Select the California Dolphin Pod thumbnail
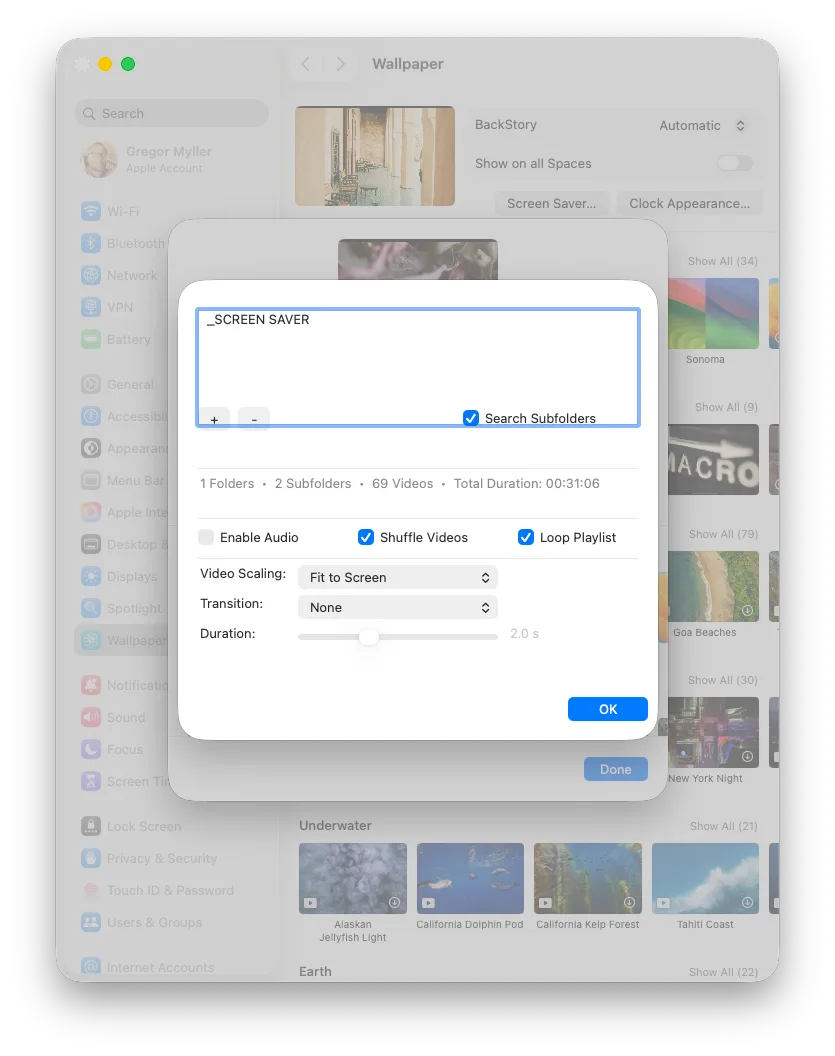Image resolution: width=835 pixels, height=1056 pixels. click(x=470, y=878)
